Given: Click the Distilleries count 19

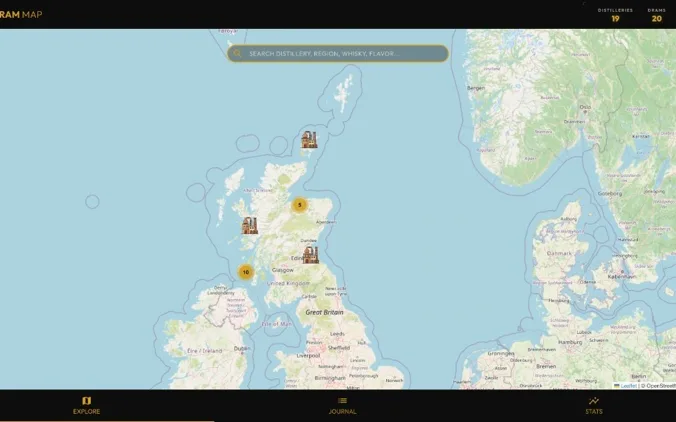Looking at the screenshot, I should pos(615,19).
